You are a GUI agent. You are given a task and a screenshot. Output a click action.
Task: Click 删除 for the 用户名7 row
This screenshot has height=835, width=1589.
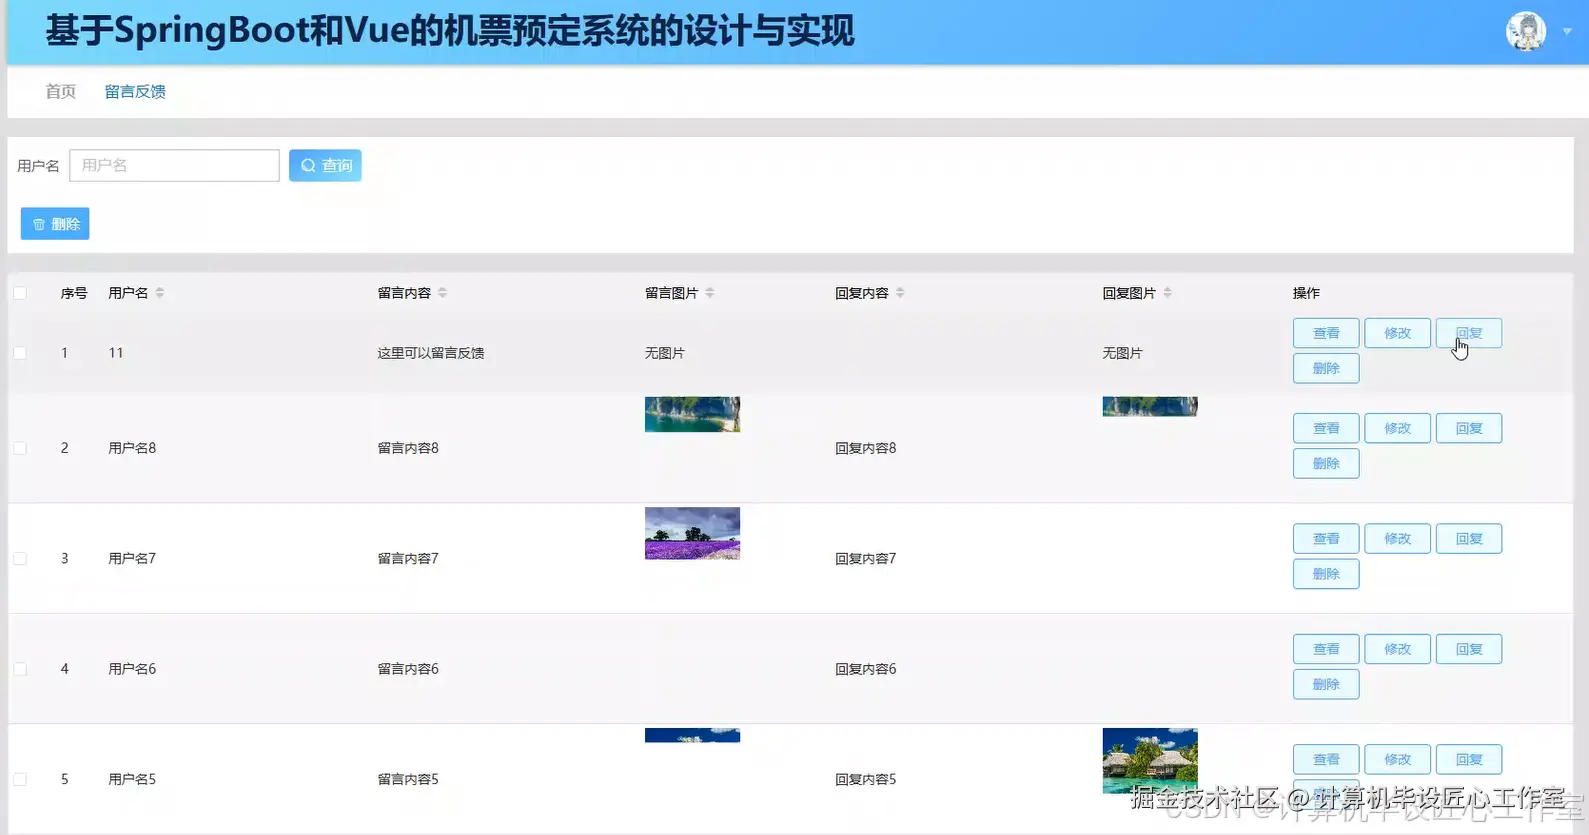[x=1326, y=574]
